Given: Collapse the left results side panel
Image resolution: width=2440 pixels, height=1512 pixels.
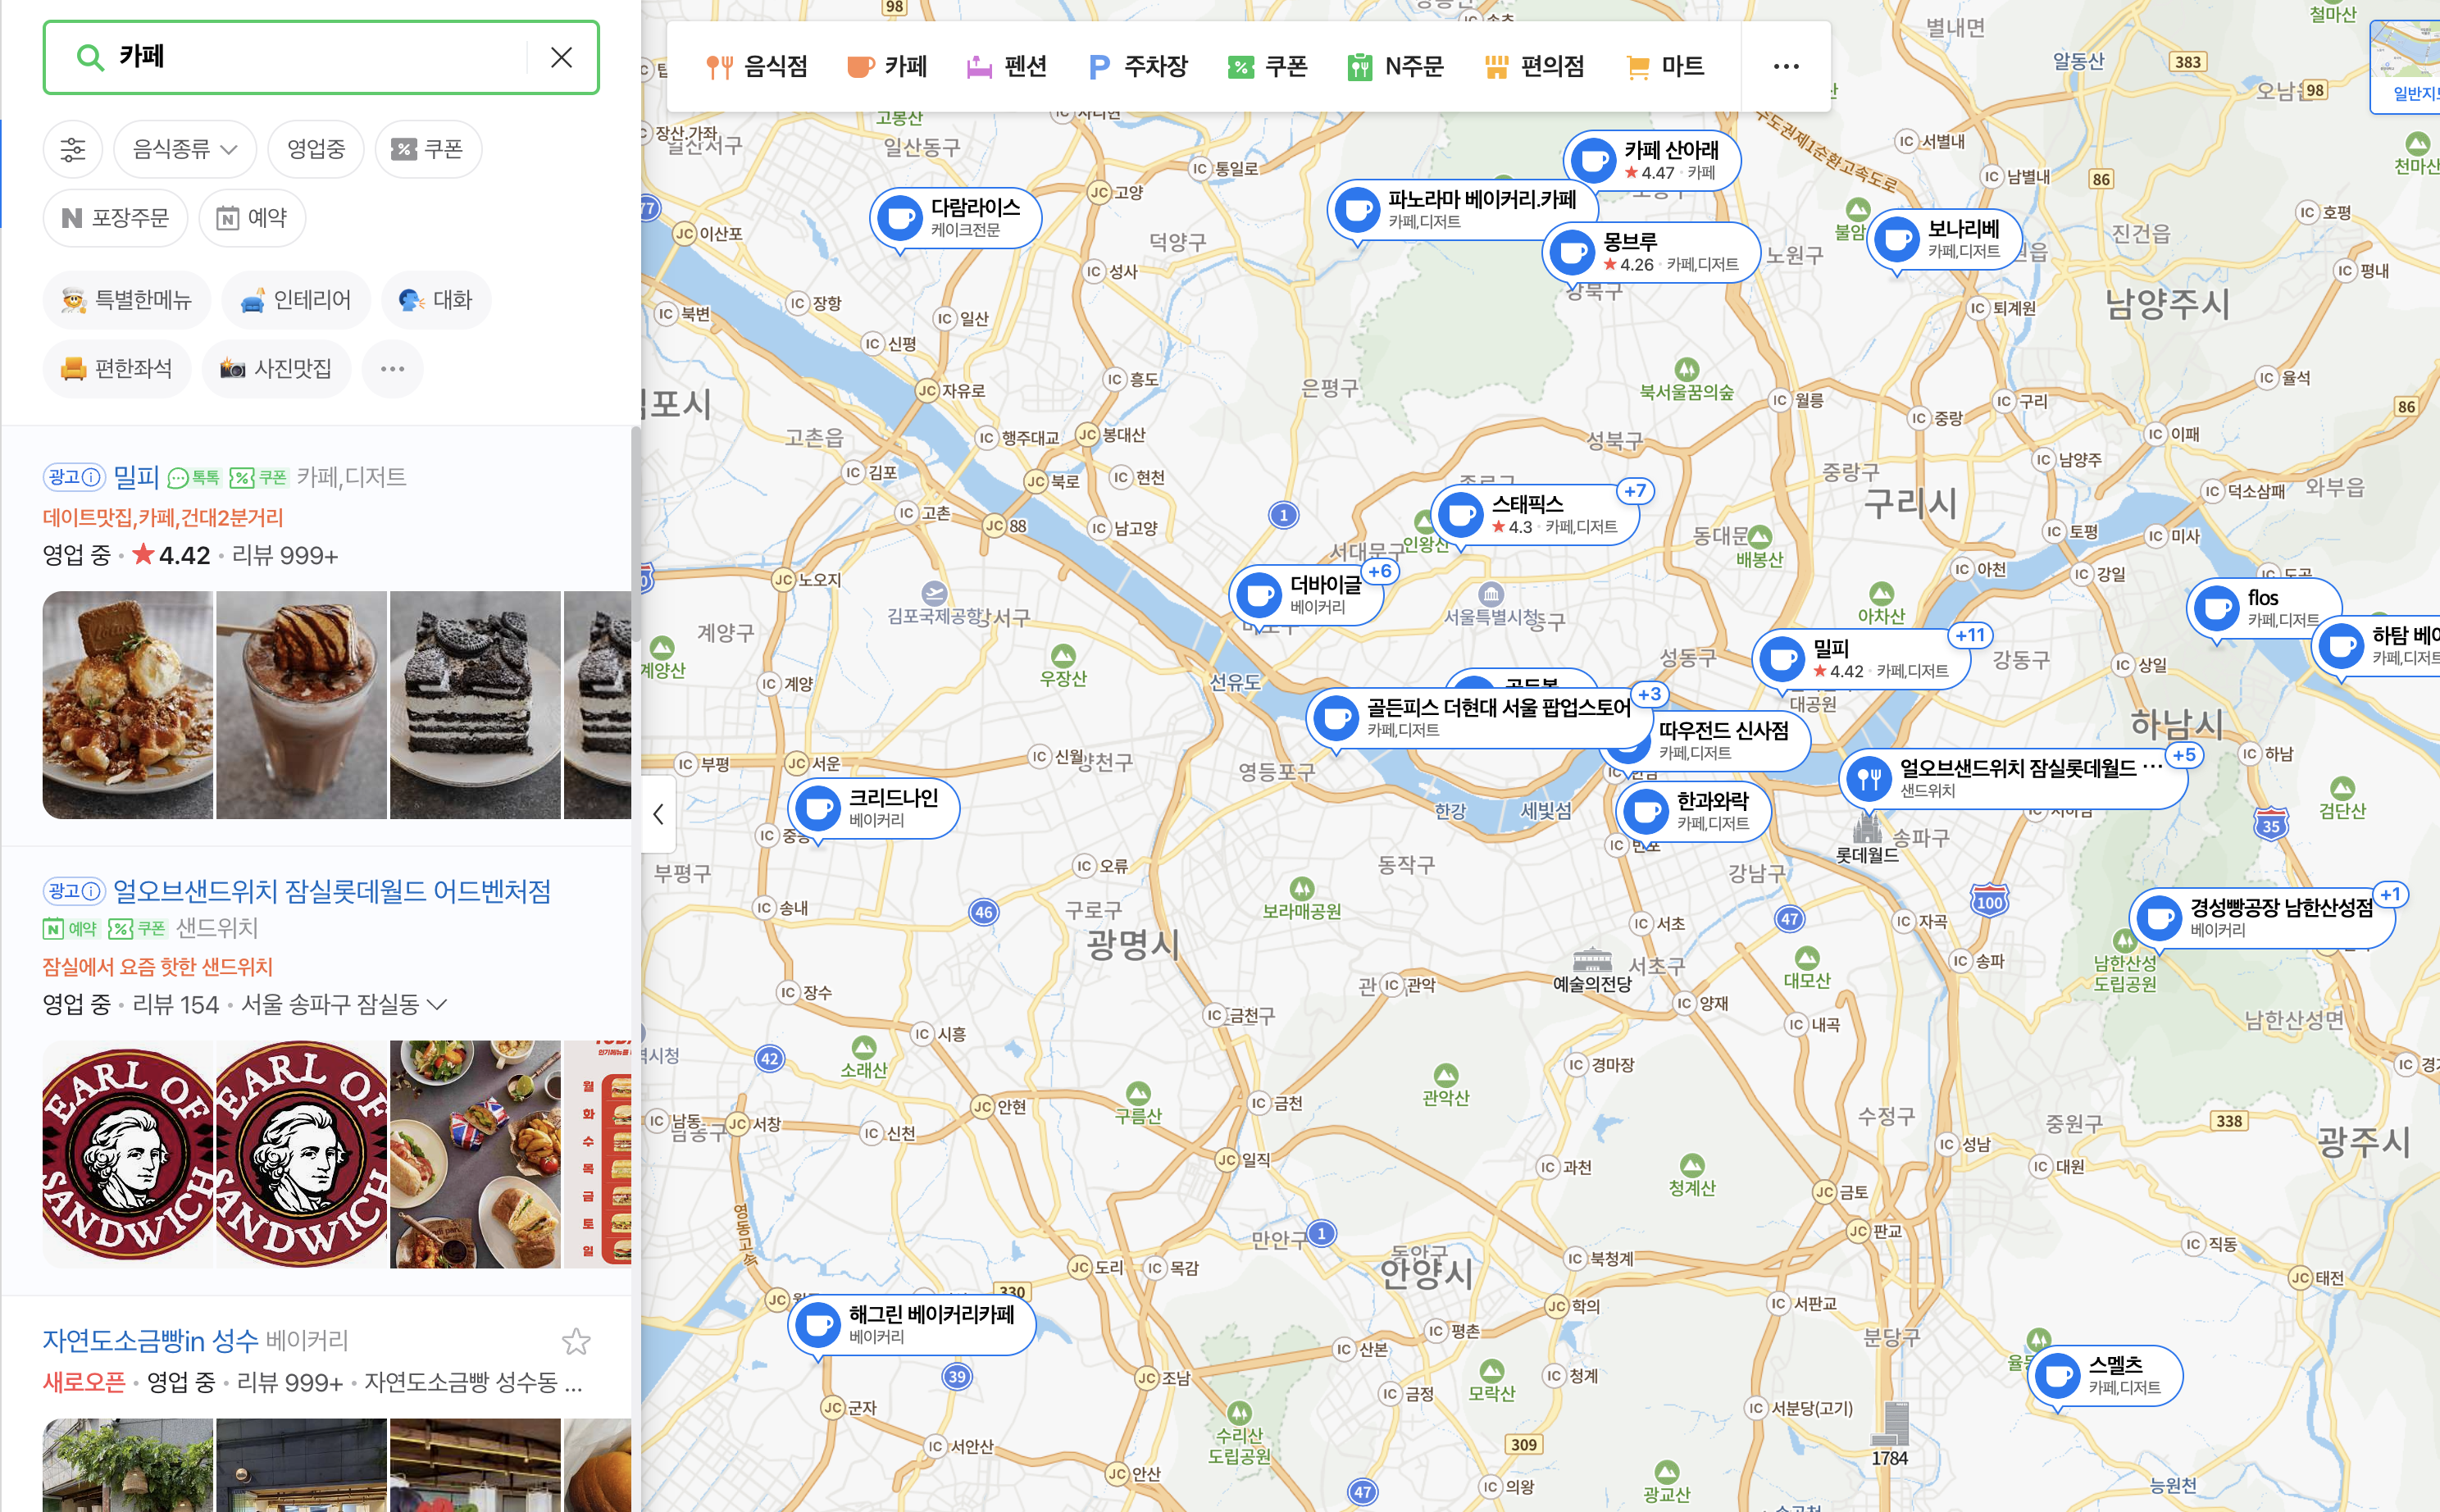Looking at the screenshot, I should [x=658, y=814].
